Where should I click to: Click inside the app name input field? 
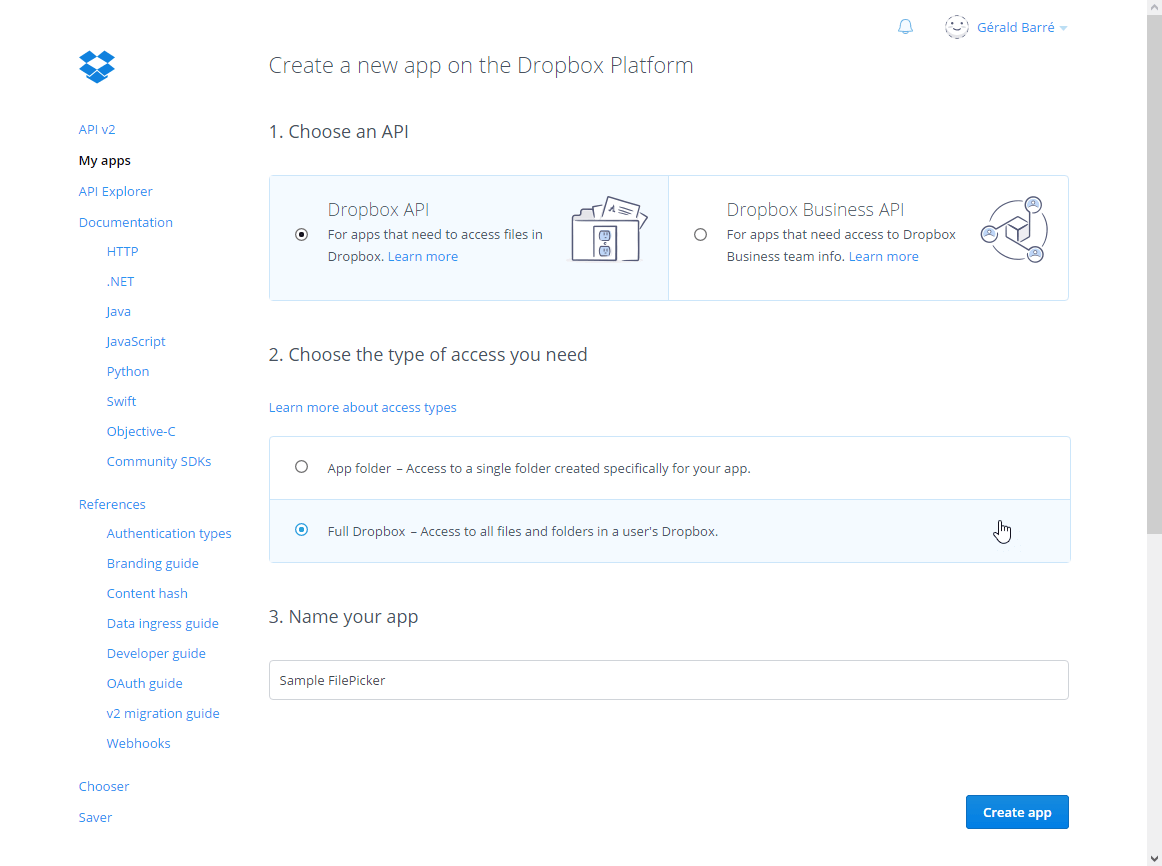[x=668, y=680]
